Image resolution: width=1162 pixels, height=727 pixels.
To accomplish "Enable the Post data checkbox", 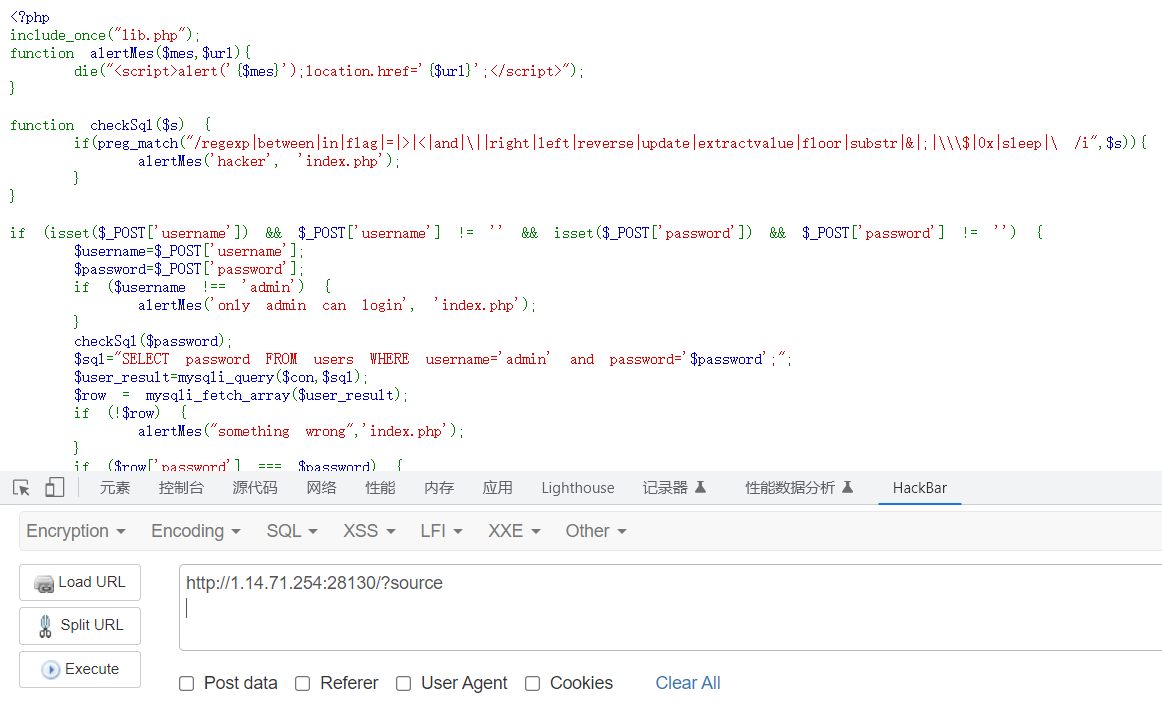I will [x=187, y=683].
